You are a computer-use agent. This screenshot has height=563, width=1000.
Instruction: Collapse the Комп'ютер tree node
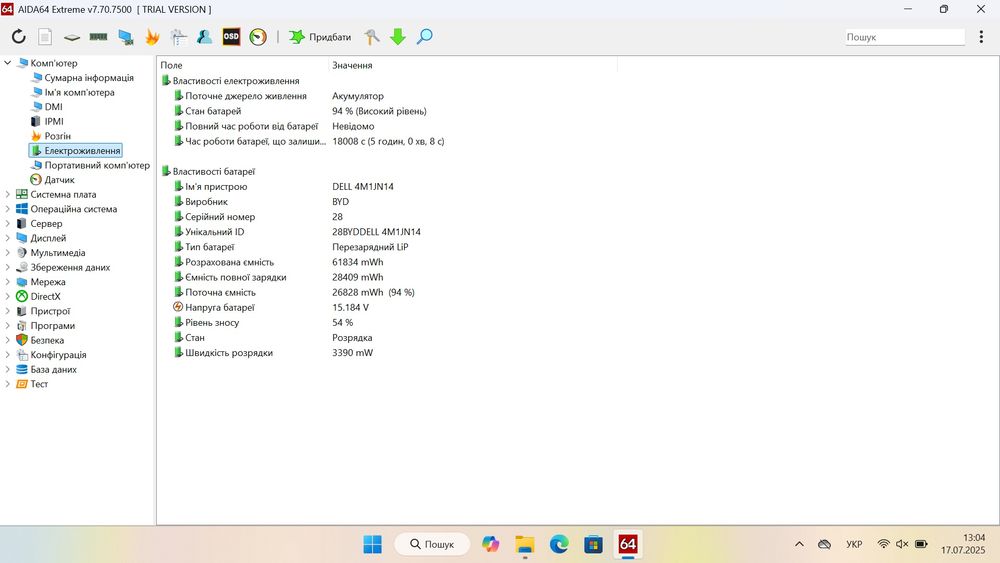pos(8,63)
